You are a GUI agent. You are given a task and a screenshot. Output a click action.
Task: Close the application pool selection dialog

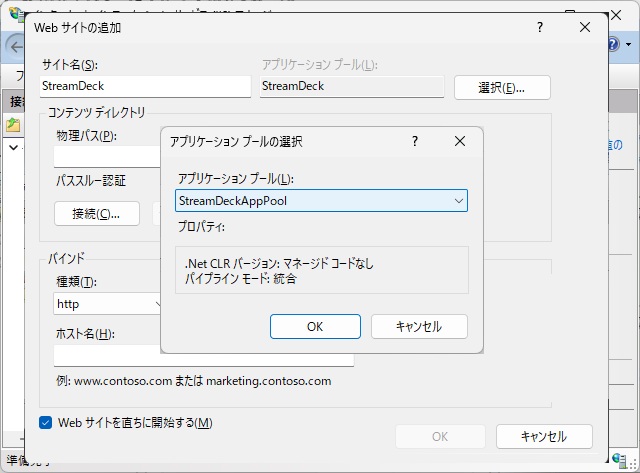[x=460, y=141]
